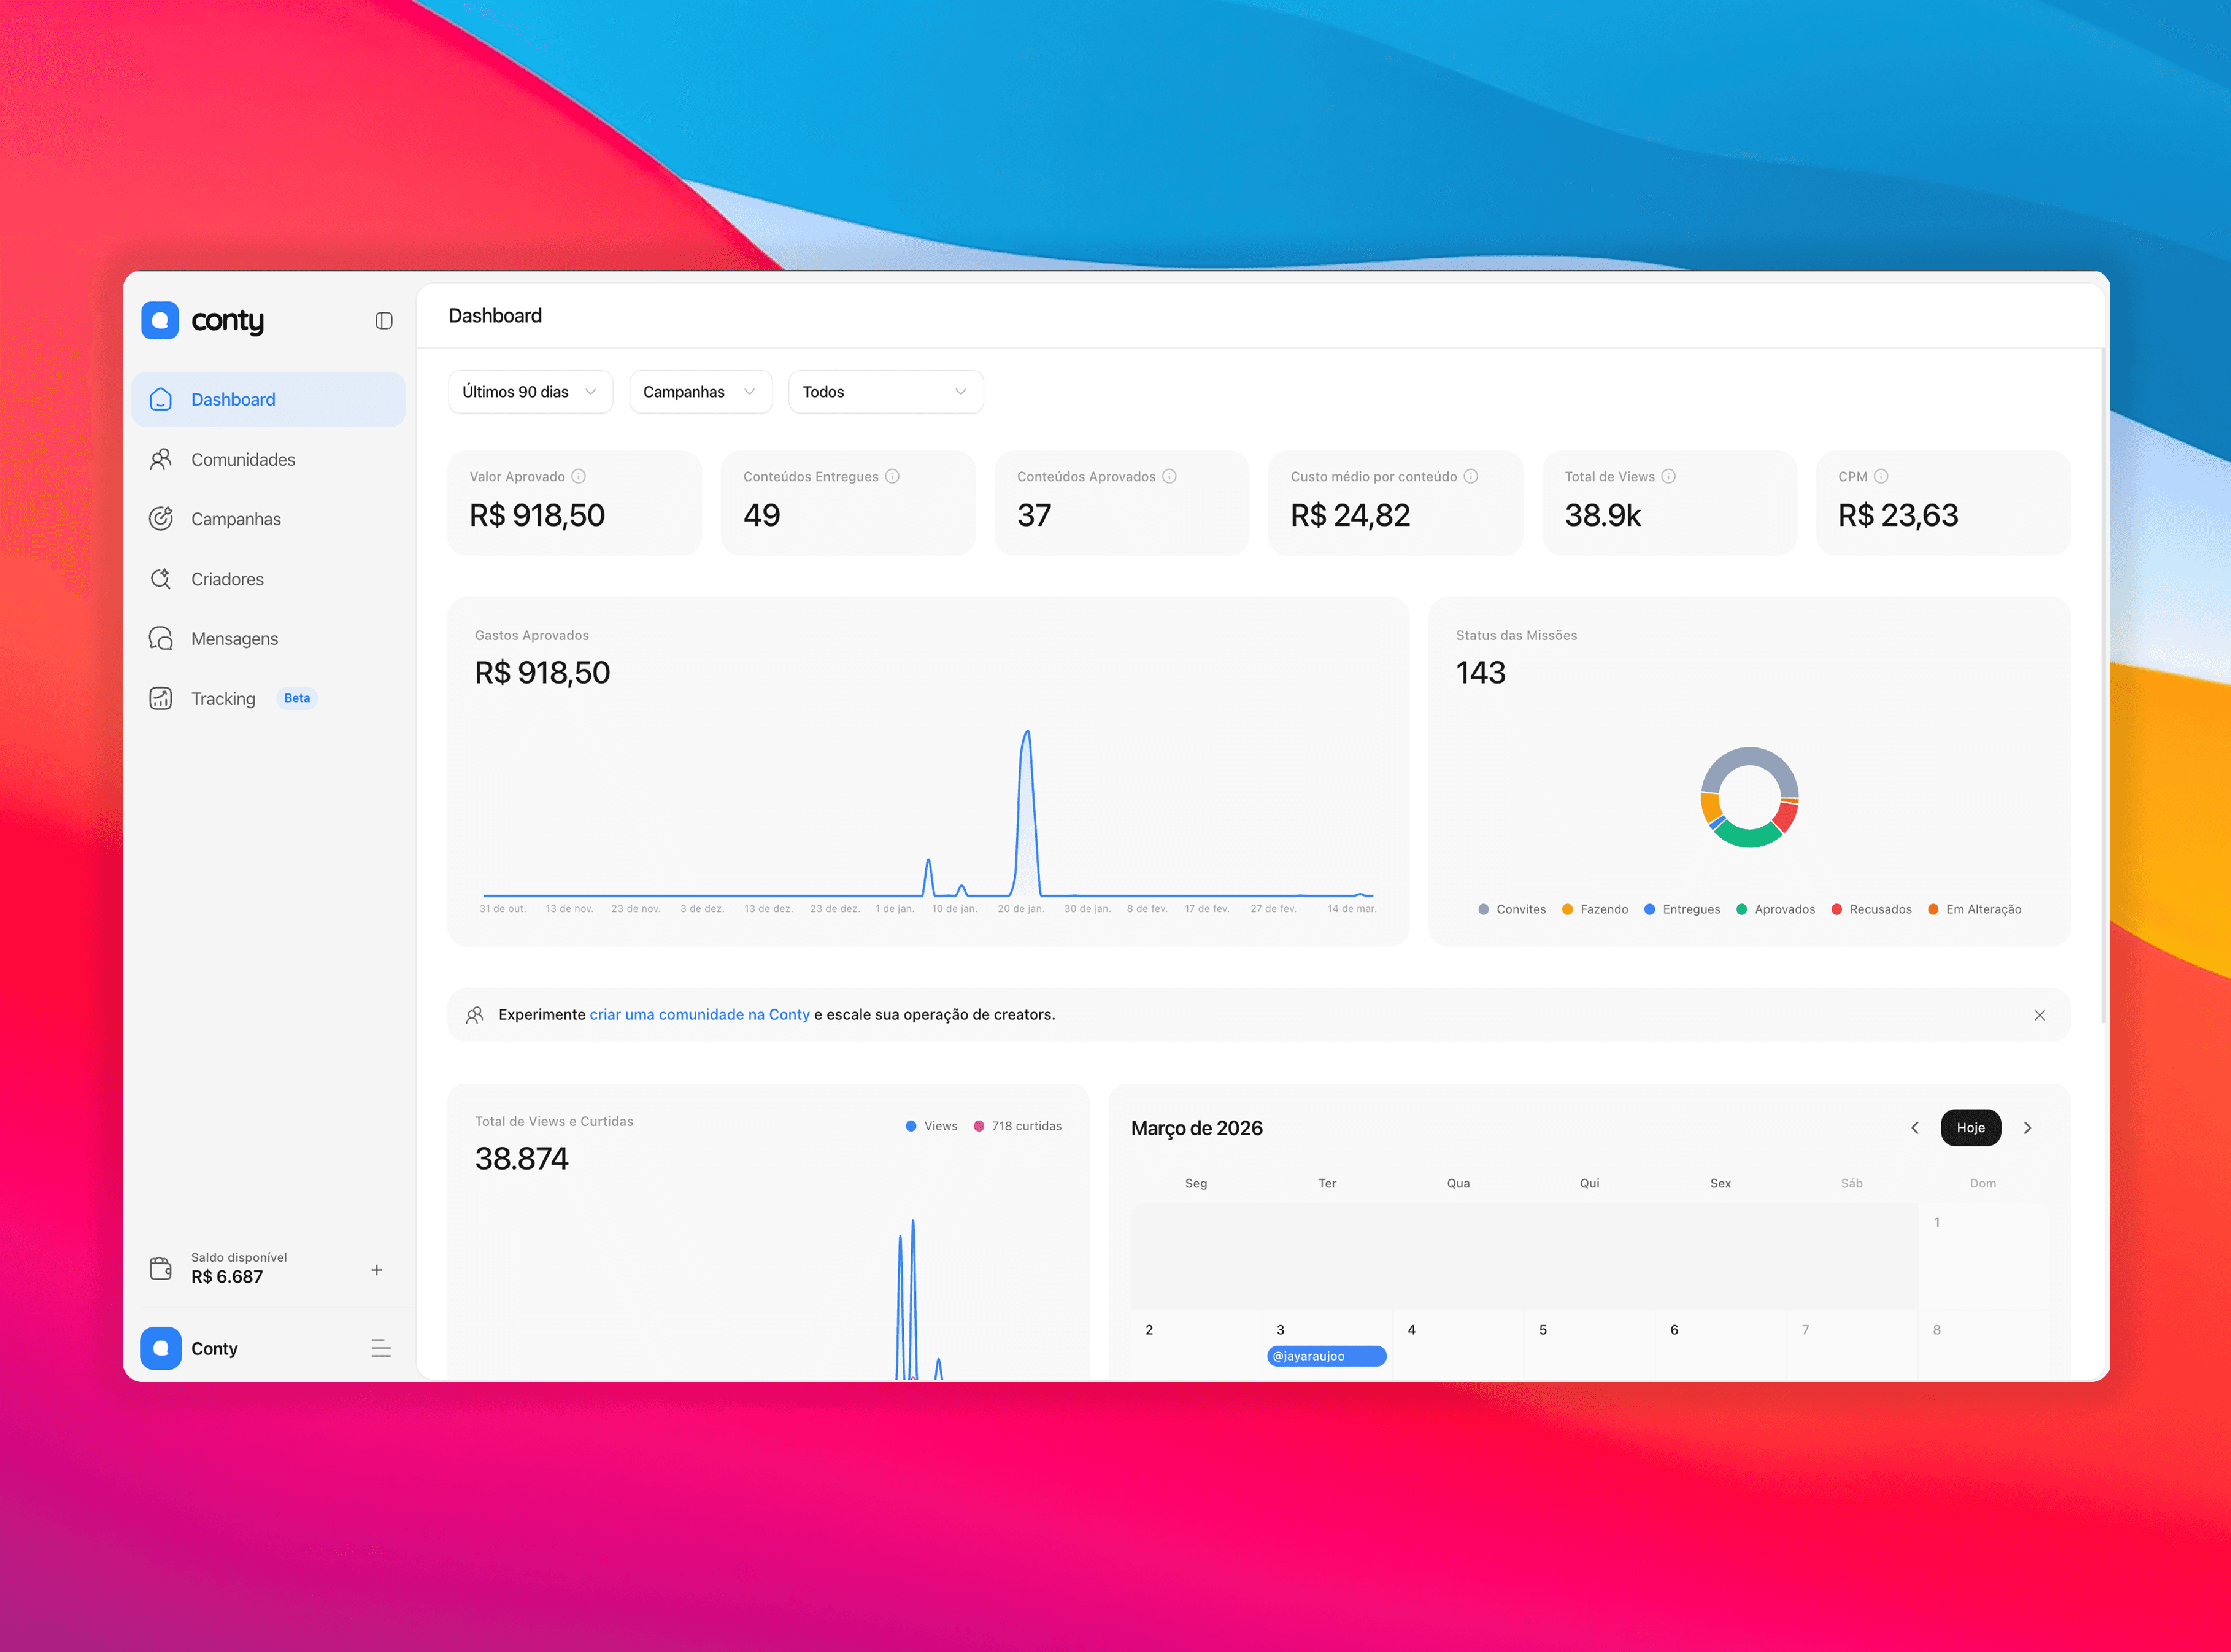This screenshot has width=2231, height=1652.
Task: Click the Conteúdos Entregues info icon
Action: (892, 476)
